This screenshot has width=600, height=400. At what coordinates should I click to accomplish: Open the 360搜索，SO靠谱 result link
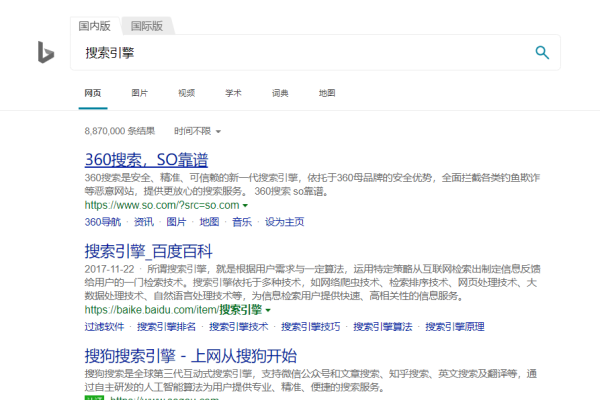146,160
